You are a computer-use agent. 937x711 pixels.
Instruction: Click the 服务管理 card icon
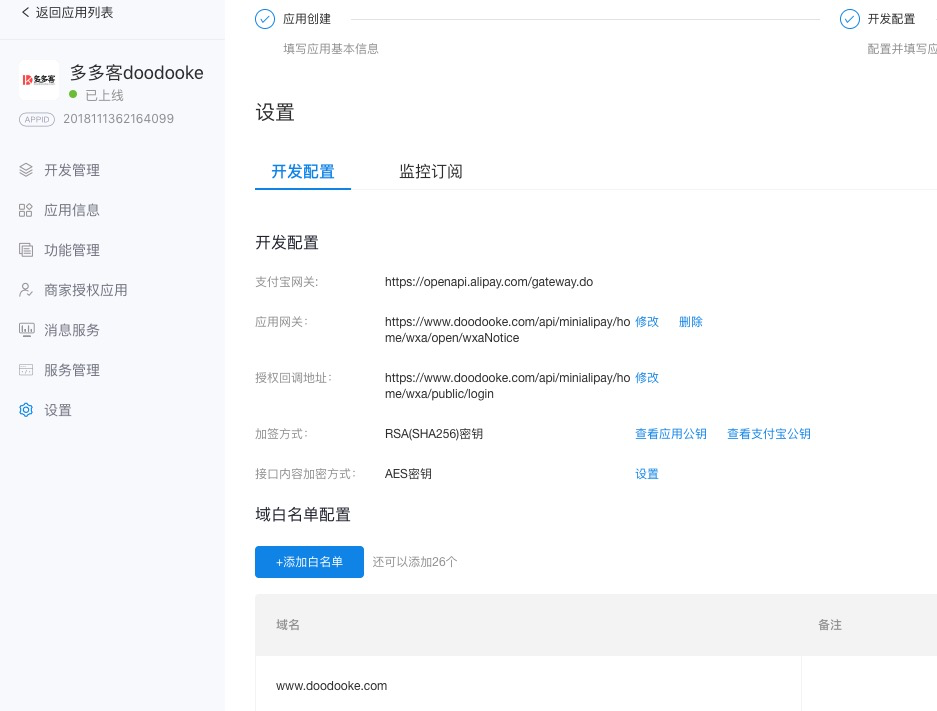click(x=26, y=370)
